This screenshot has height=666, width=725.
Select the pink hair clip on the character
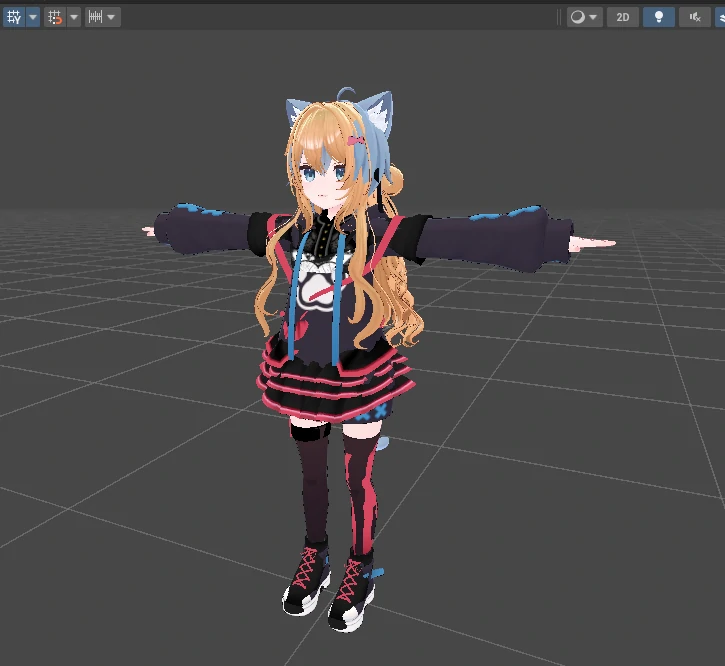coord(356,142)
